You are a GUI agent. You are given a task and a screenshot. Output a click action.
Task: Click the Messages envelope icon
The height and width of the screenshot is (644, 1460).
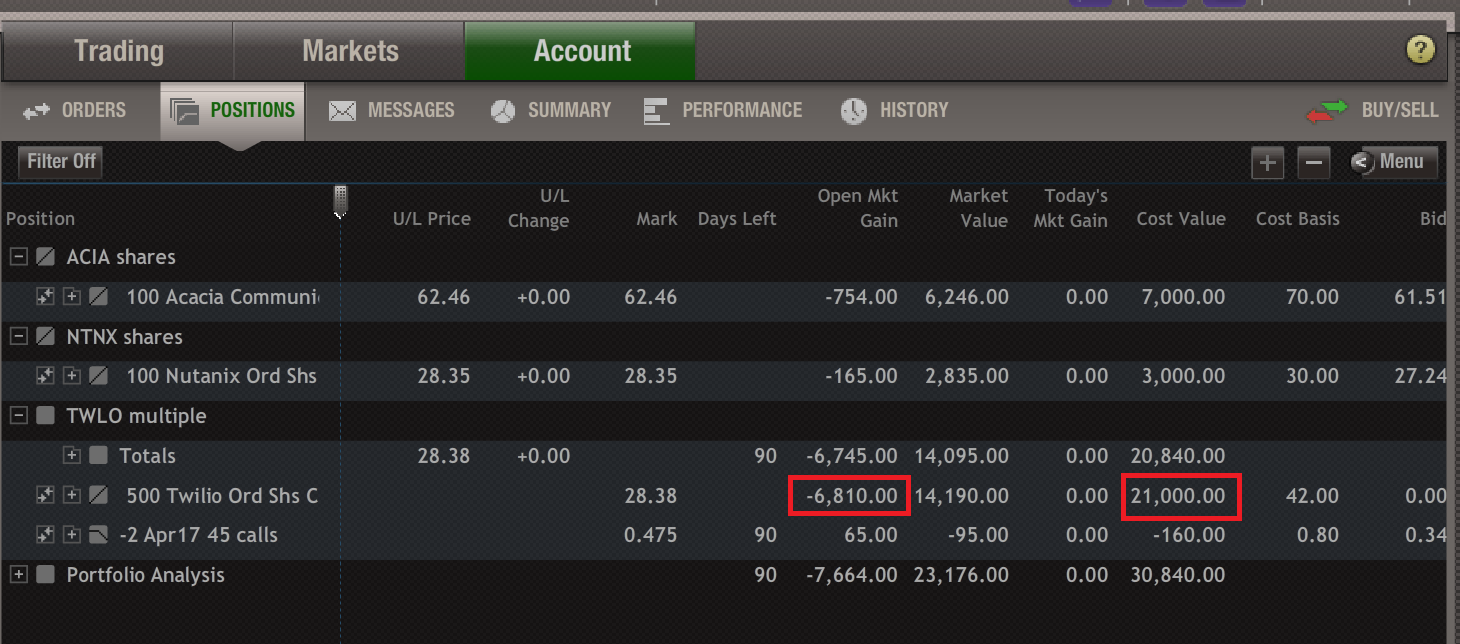[x=343, y=111]
